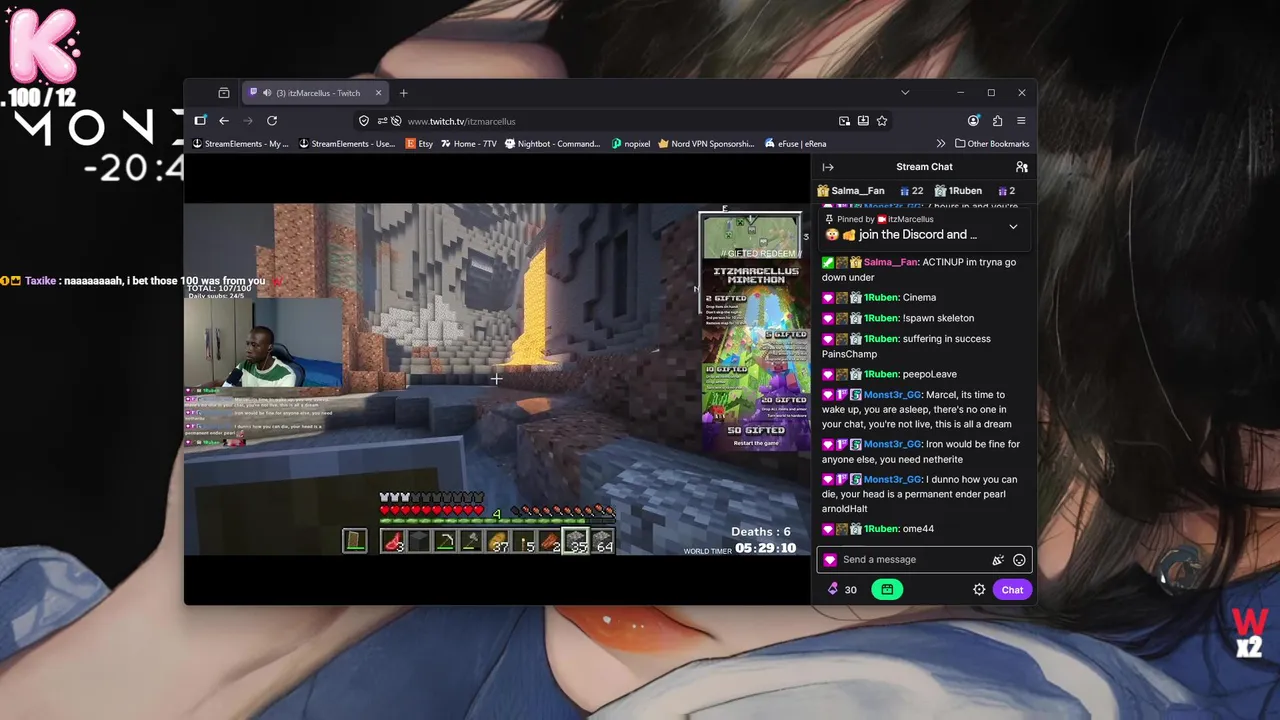This screenshot has width=1280, height=720.
Task: Show more bookmarks chevron
Action: coord(940,144)
